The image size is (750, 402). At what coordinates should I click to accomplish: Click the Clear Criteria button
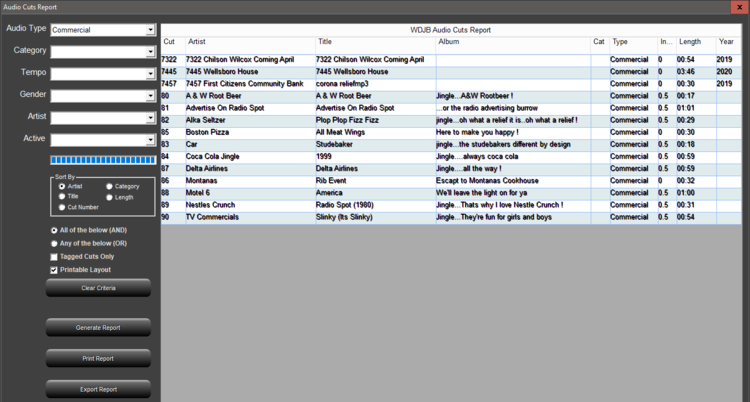99,288
